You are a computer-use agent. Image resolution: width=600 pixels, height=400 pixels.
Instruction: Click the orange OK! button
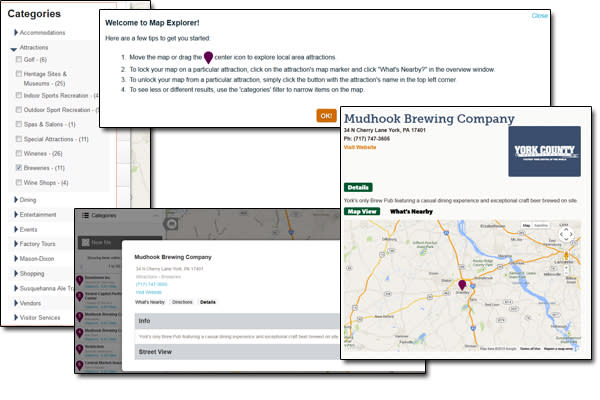(326, 116)
